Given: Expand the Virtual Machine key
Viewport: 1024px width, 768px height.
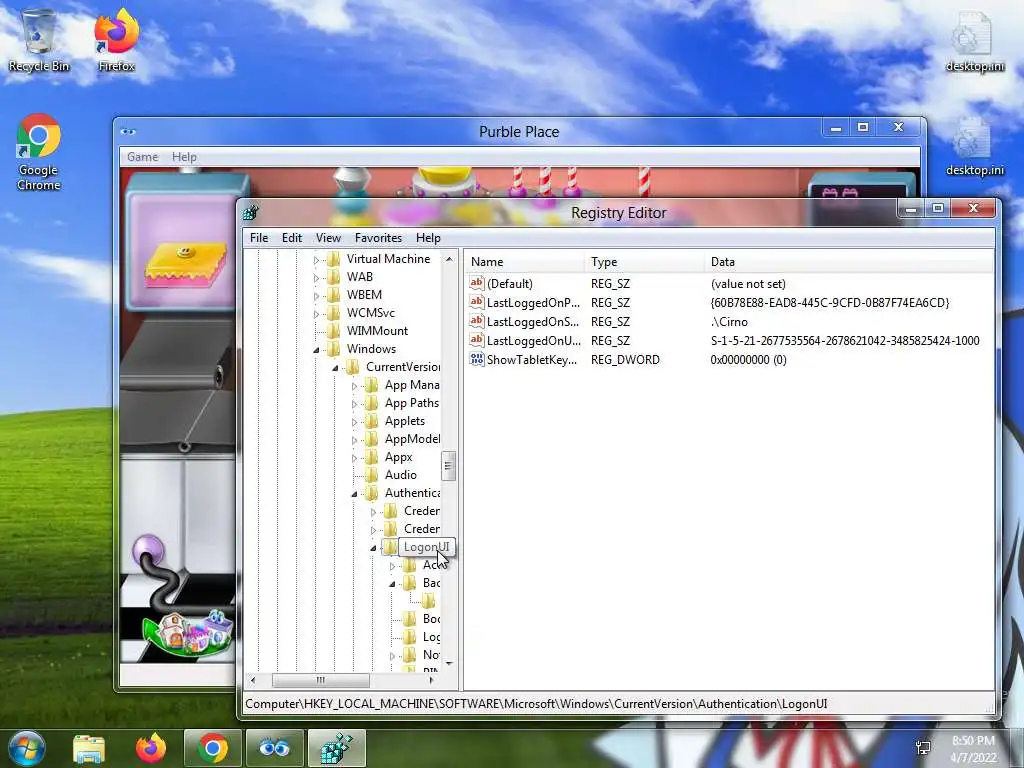Looking at the screenshot, I should (316, 260).
